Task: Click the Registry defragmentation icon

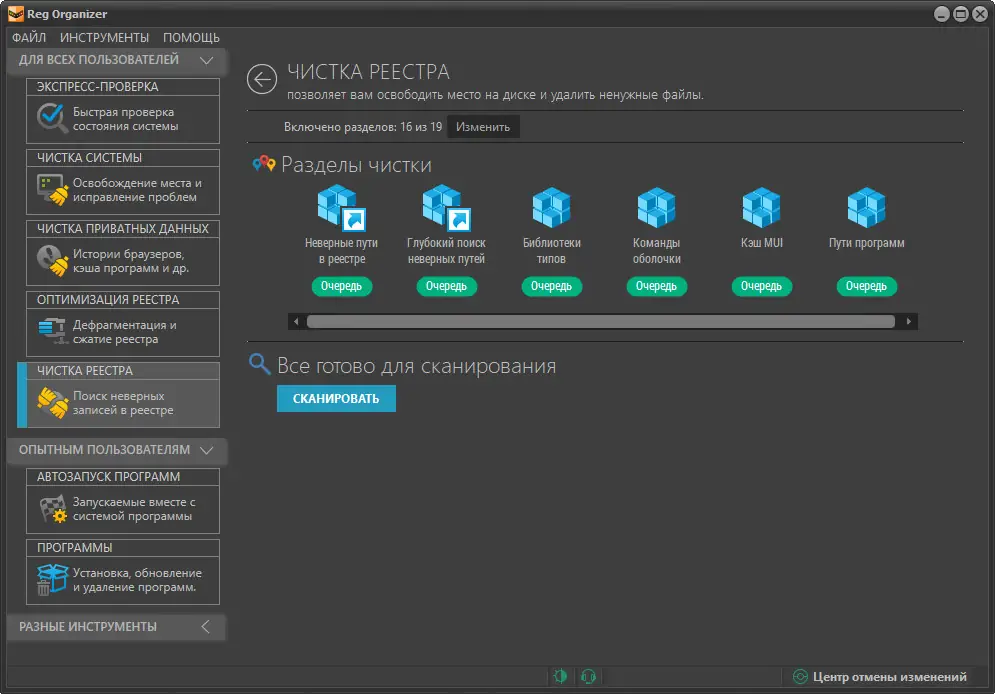Action: [x=51, y=331]
